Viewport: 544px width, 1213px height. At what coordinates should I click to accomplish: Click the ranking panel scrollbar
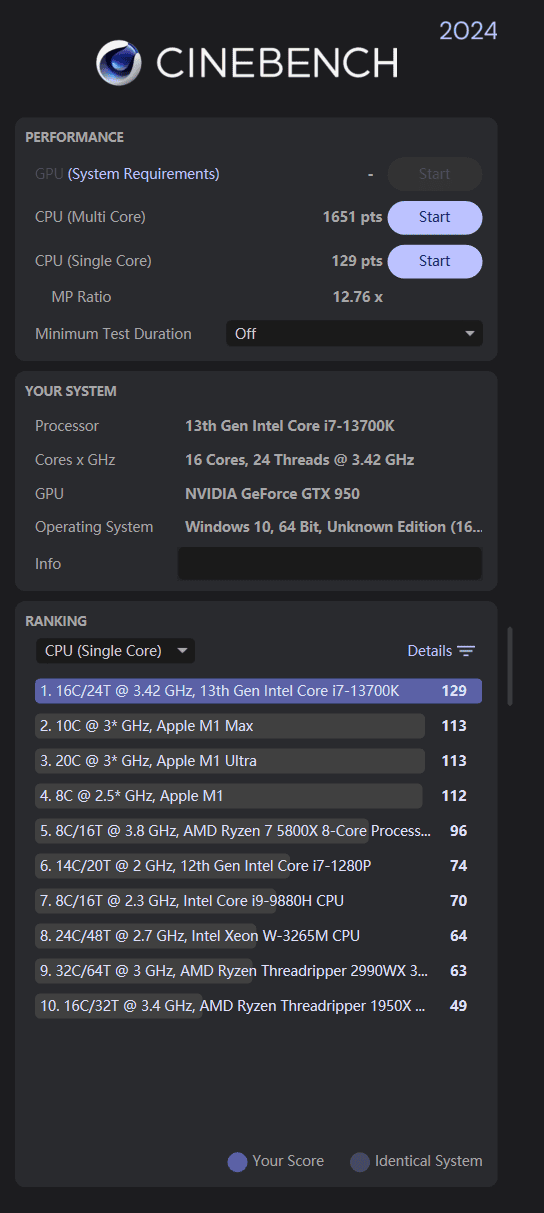511,665
